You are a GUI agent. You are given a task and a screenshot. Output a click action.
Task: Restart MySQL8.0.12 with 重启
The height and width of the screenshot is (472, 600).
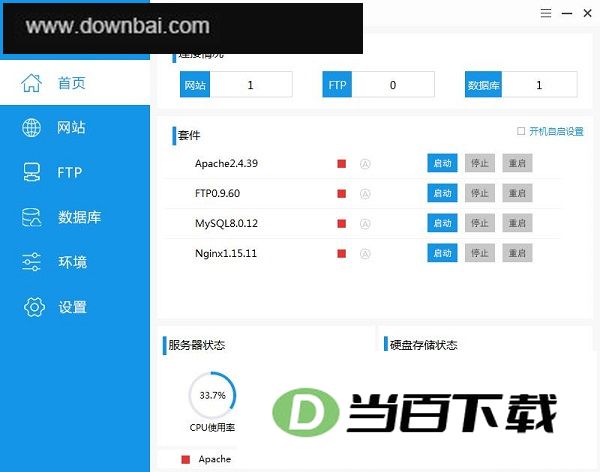[x=517, y=223]
